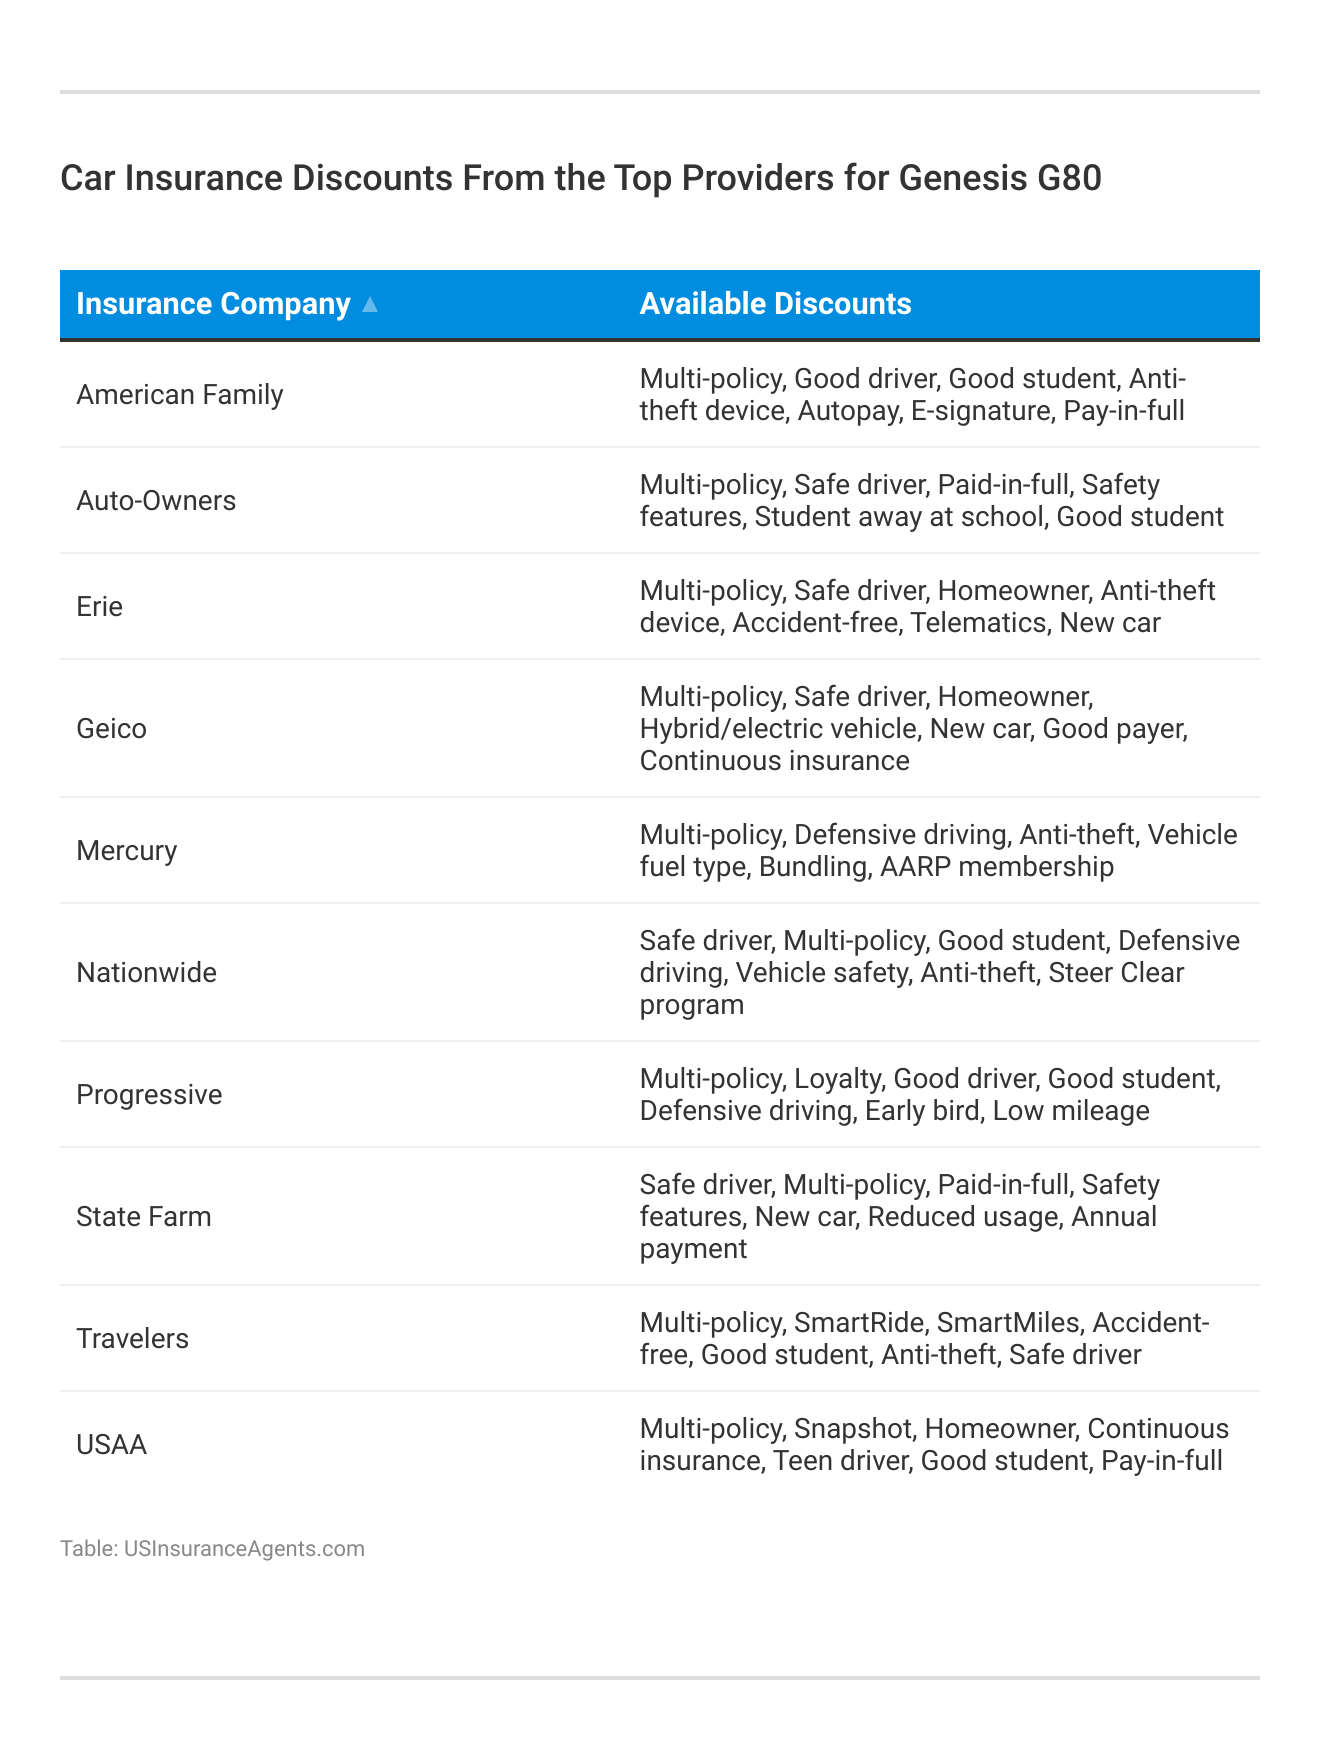
Task: Click Travelers' discounts with SmartRide and SmartMiles
Action: tap(924, 1339)
